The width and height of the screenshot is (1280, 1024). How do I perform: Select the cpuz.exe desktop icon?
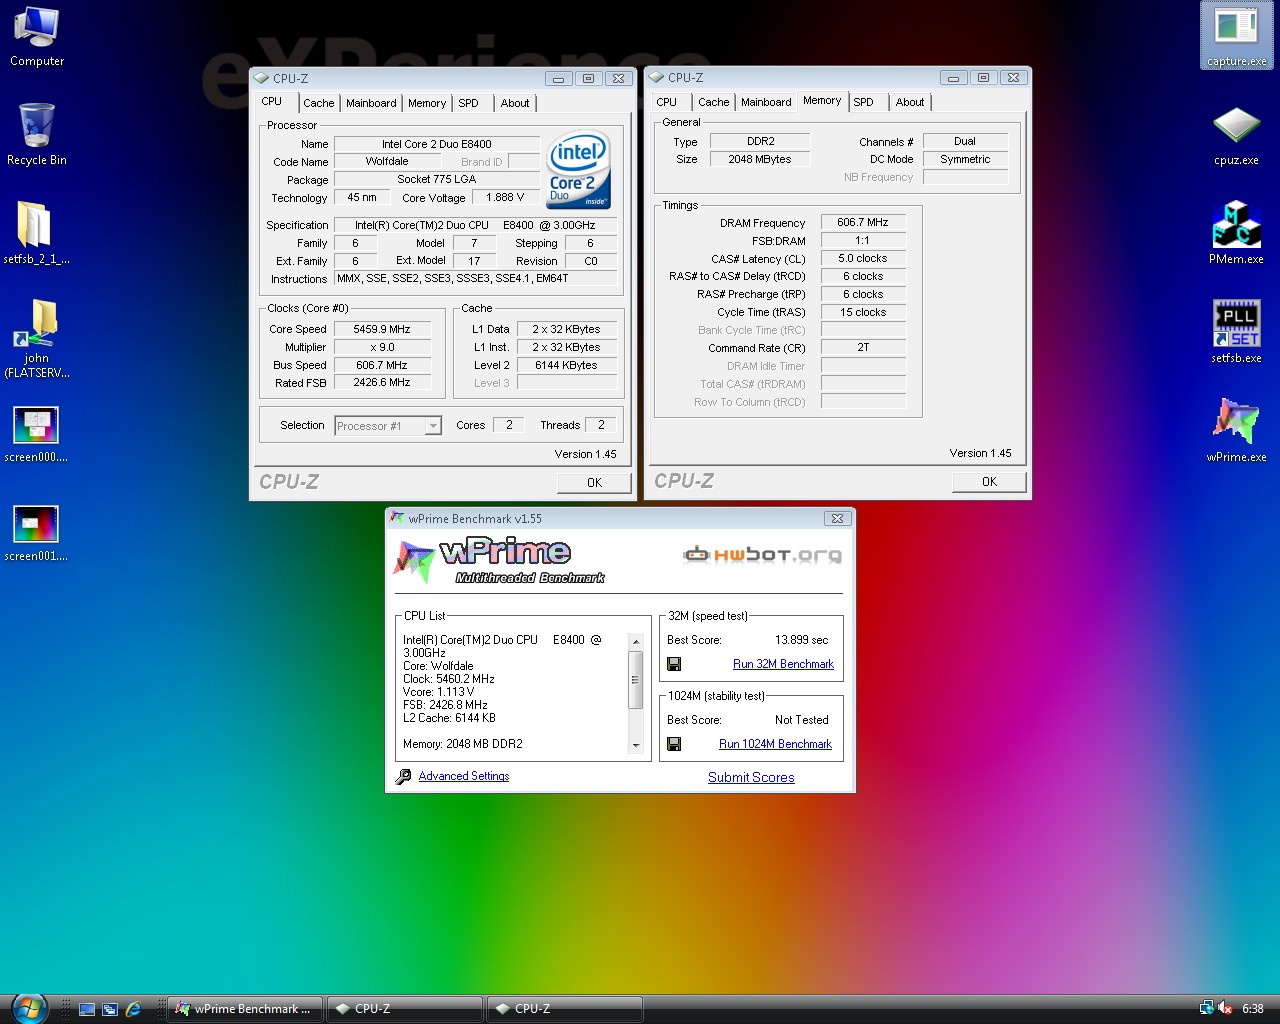tap(1237, 135)
